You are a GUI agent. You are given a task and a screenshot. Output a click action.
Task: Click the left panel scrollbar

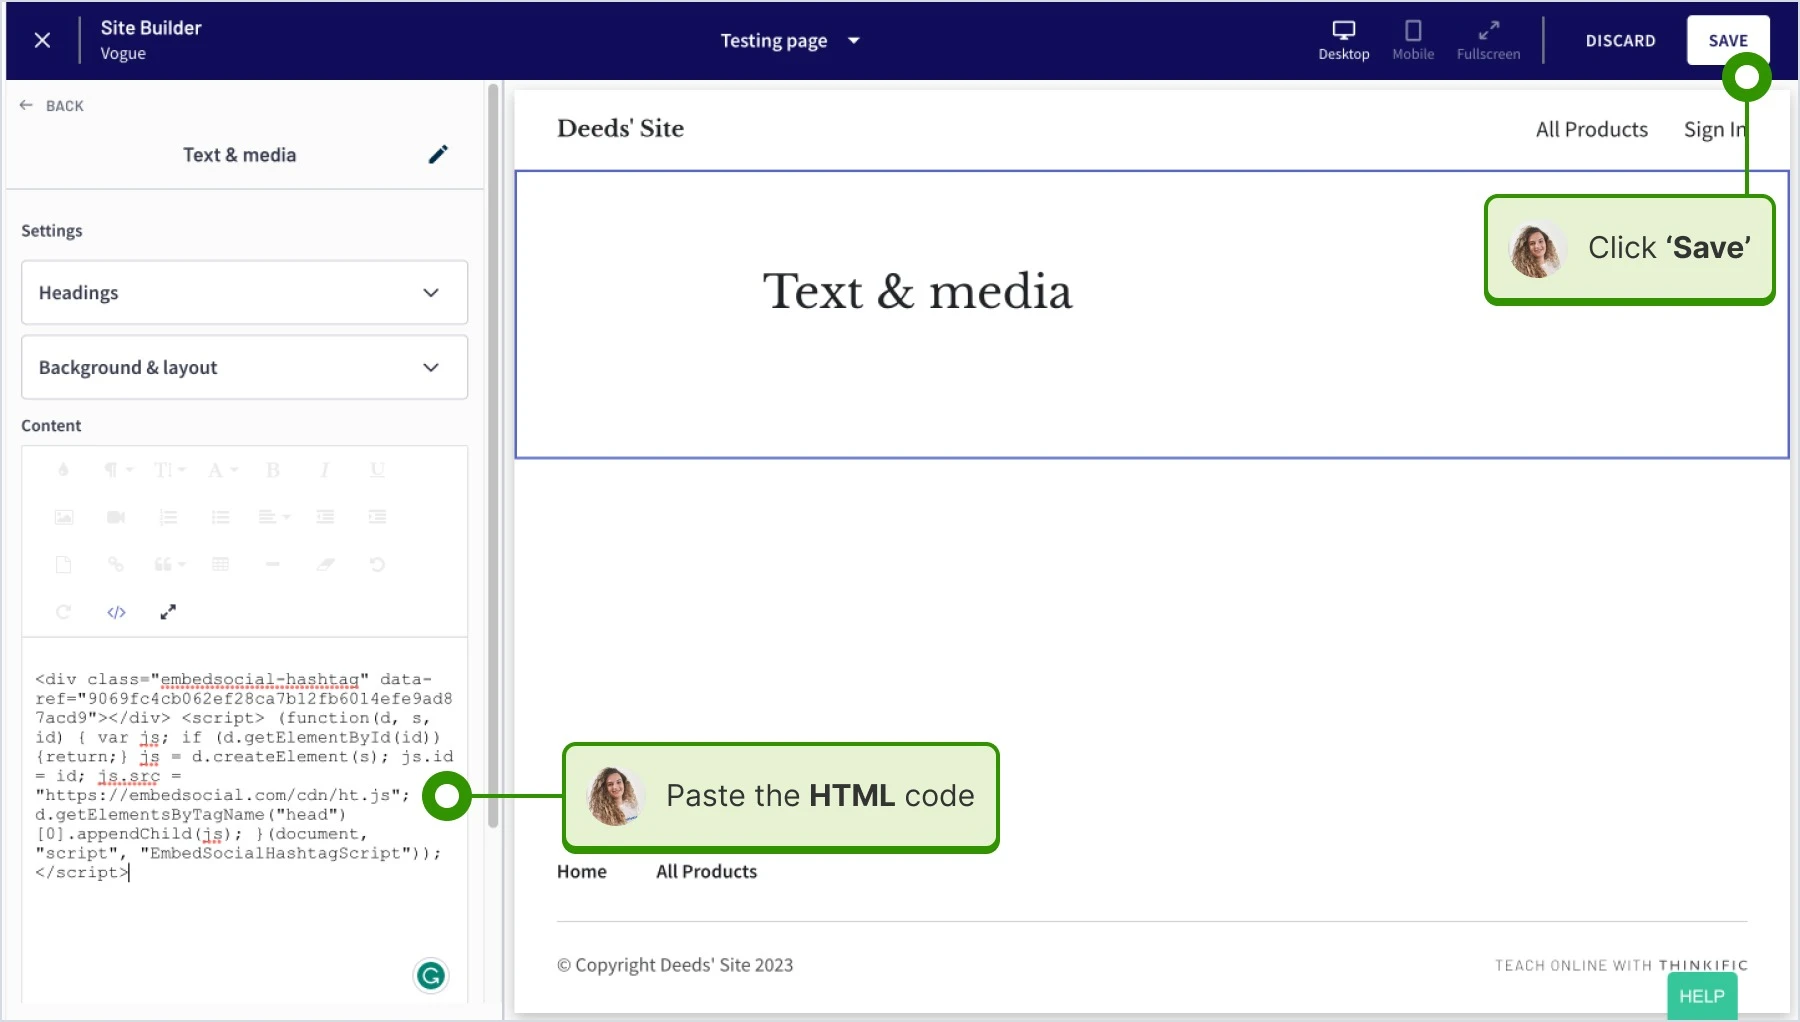[x=493, y=456]
